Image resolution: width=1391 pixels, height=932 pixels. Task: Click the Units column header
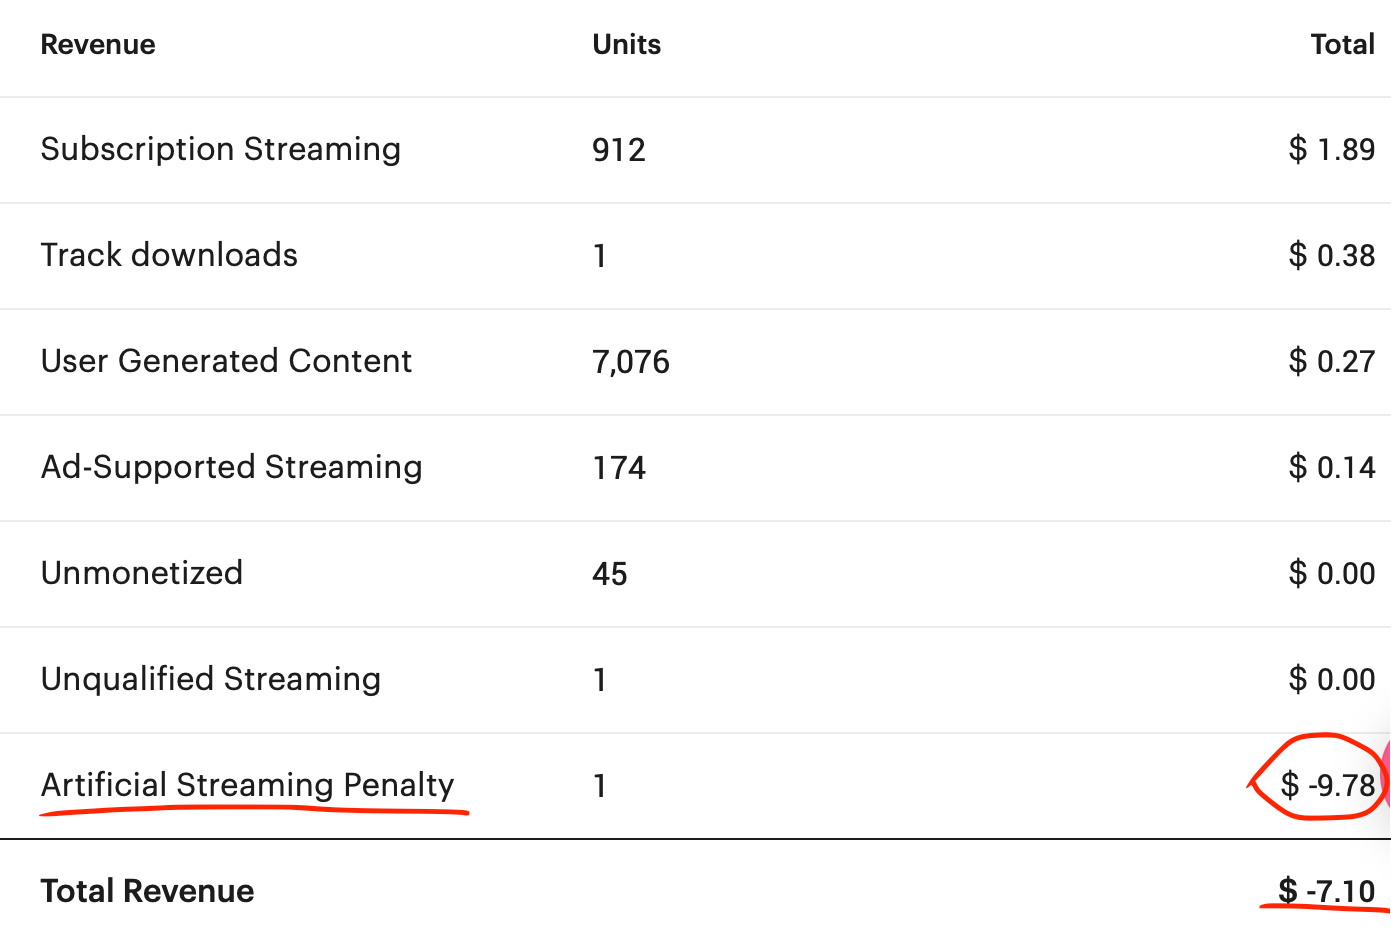point(626,45)
